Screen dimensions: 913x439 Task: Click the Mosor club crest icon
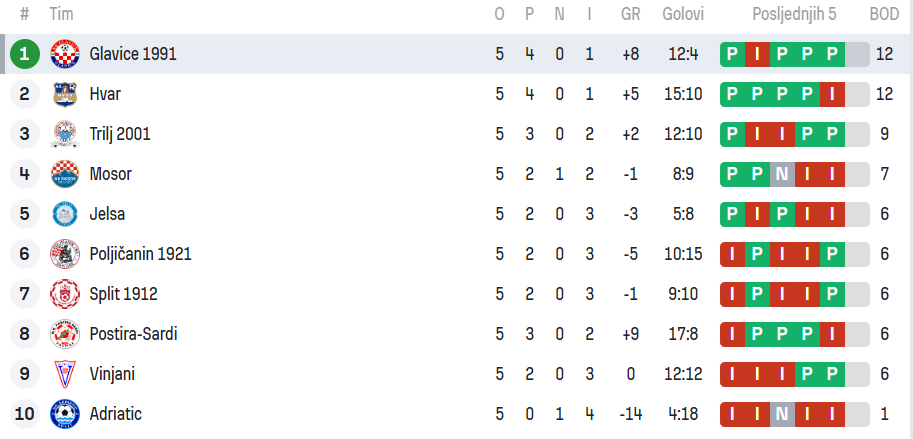pos(64,174)
